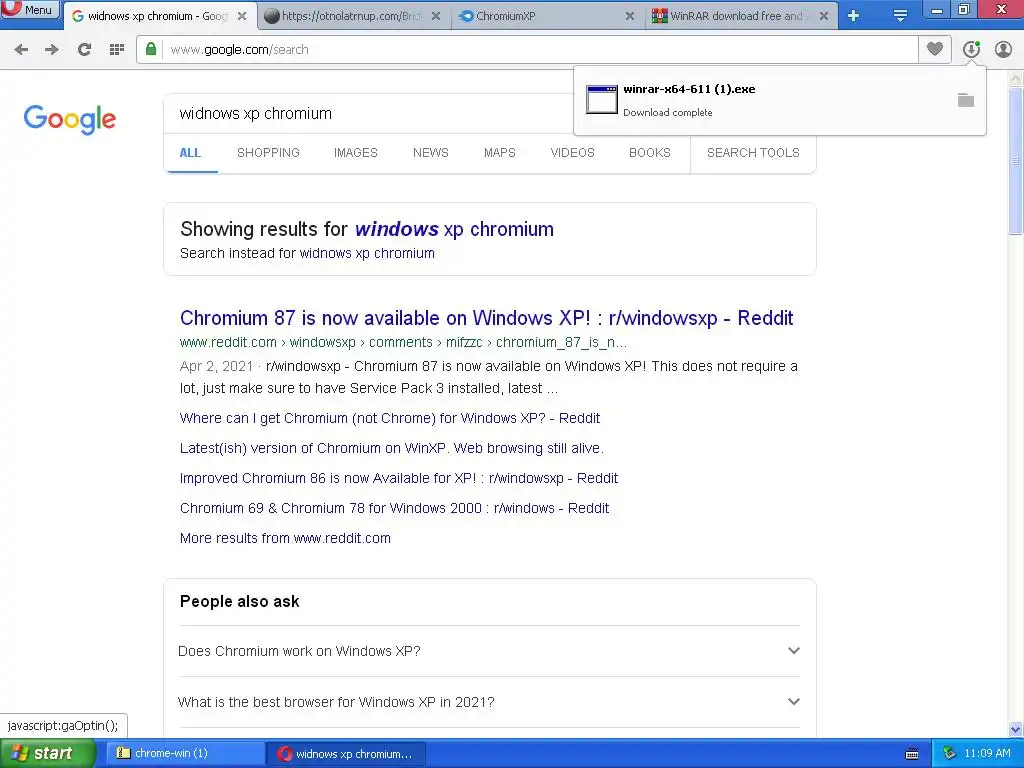Viewport: 1024px width, 768px height.
Task: Click the Opera taskbar button
Action: point(347,754)
